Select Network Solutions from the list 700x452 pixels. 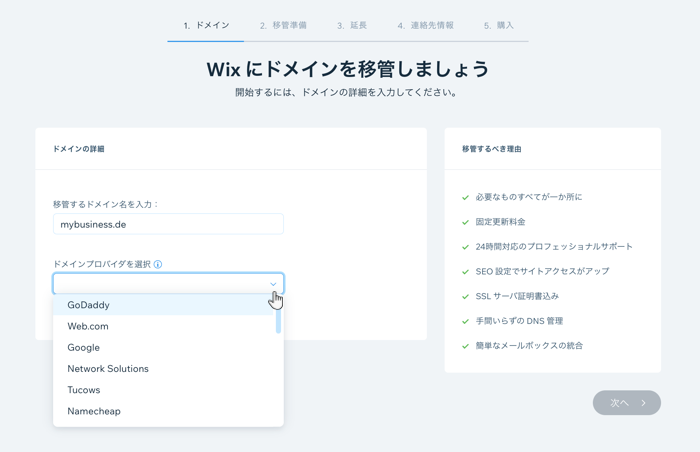(163, 368)
